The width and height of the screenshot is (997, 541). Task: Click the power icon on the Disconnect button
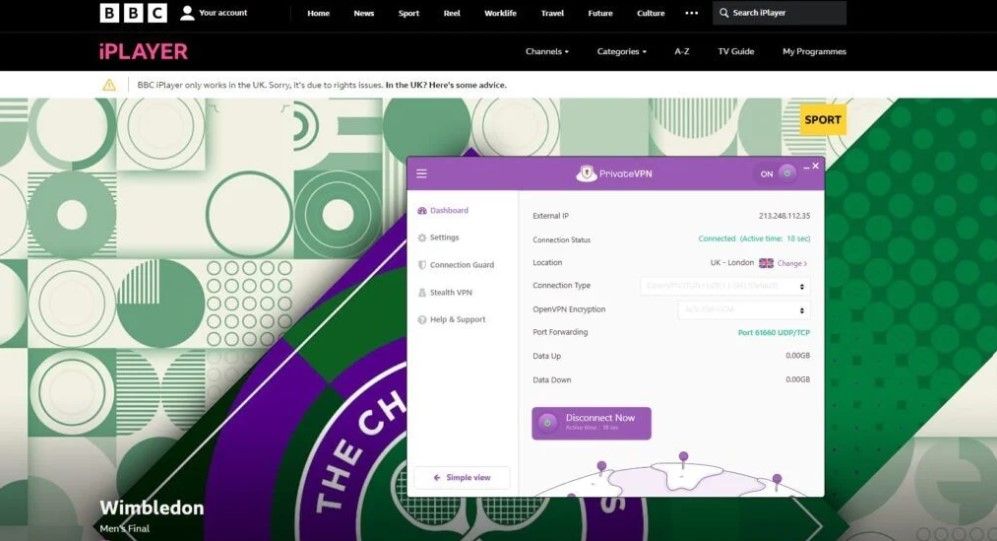click(x=547, y=423)
